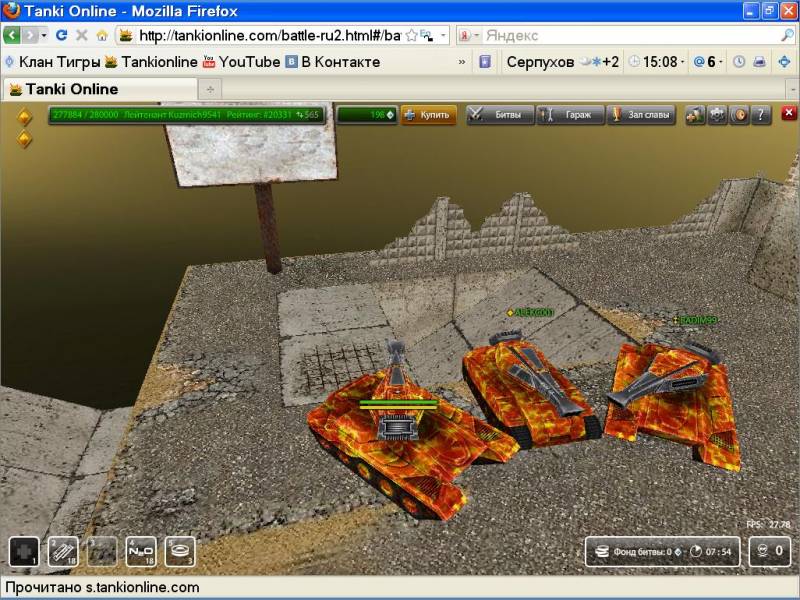Open the Гараж garage menu
This screenshot has width=800, height=600.
pyautogui.click(x=570, y=115)
